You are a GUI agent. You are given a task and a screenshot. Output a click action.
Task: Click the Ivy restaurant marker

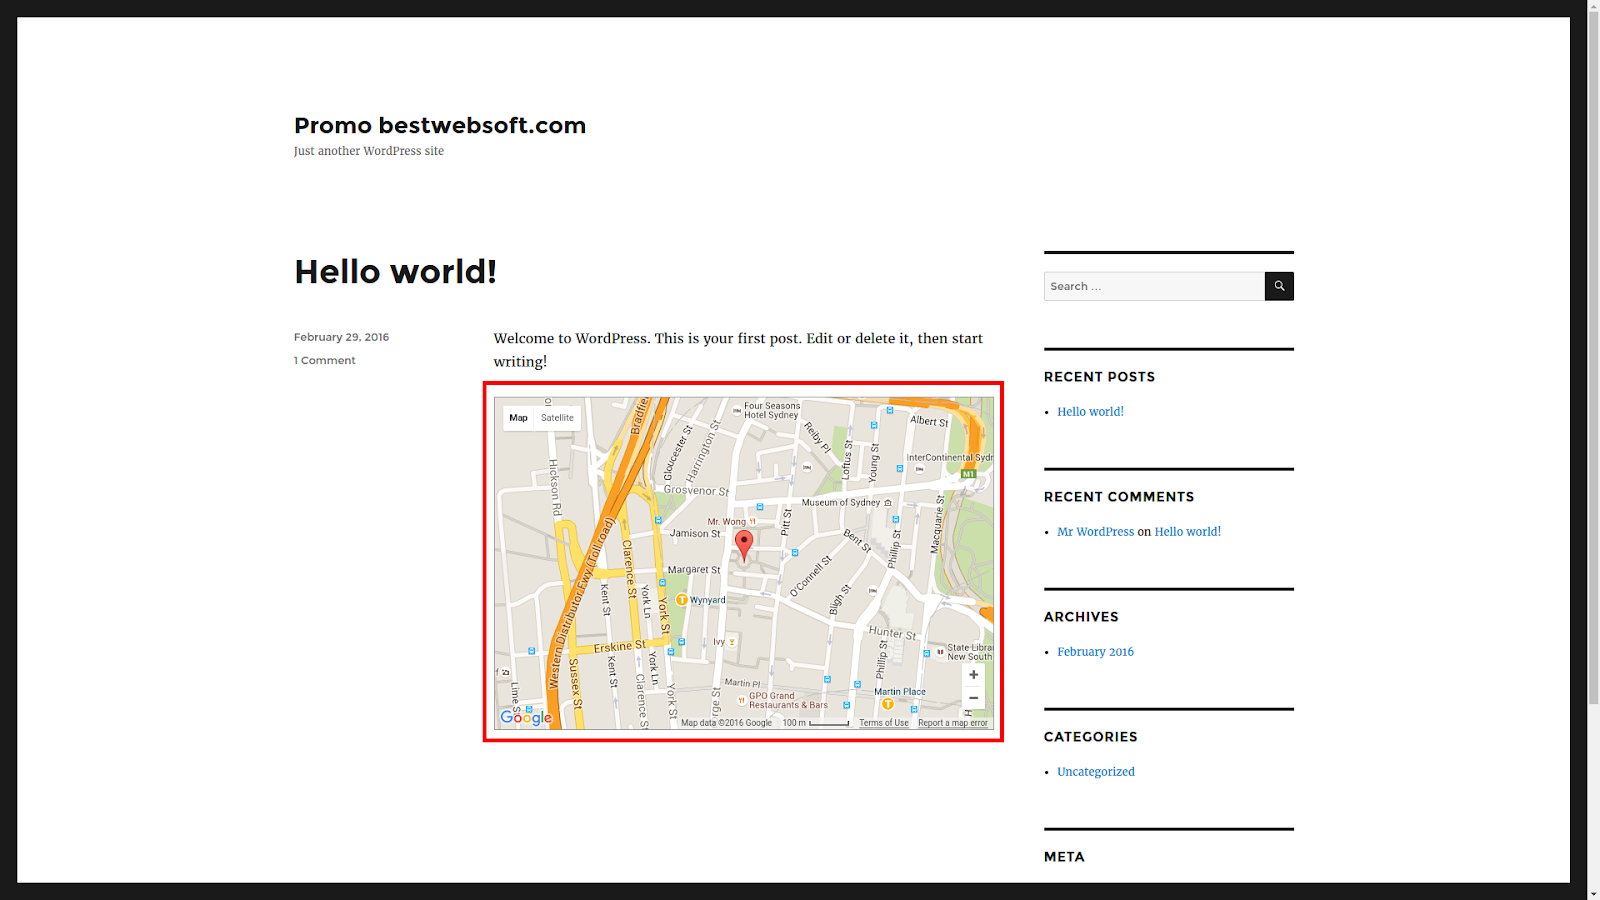pyautogui.click(x=732, y=642)
